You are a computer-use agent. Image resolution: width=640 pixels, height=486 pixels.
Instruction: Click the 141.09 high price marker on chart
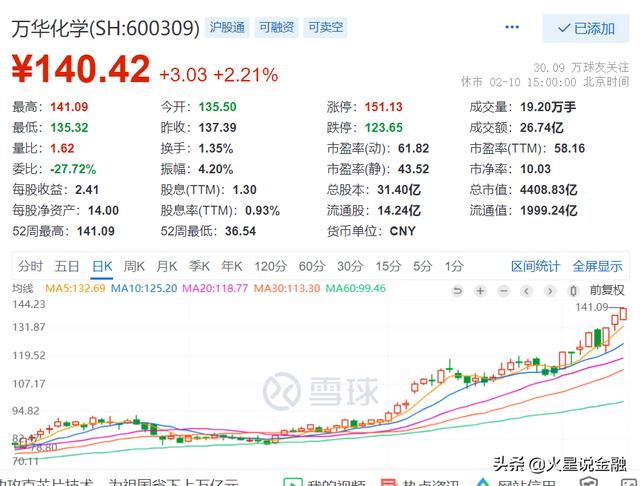coord(591,307)
